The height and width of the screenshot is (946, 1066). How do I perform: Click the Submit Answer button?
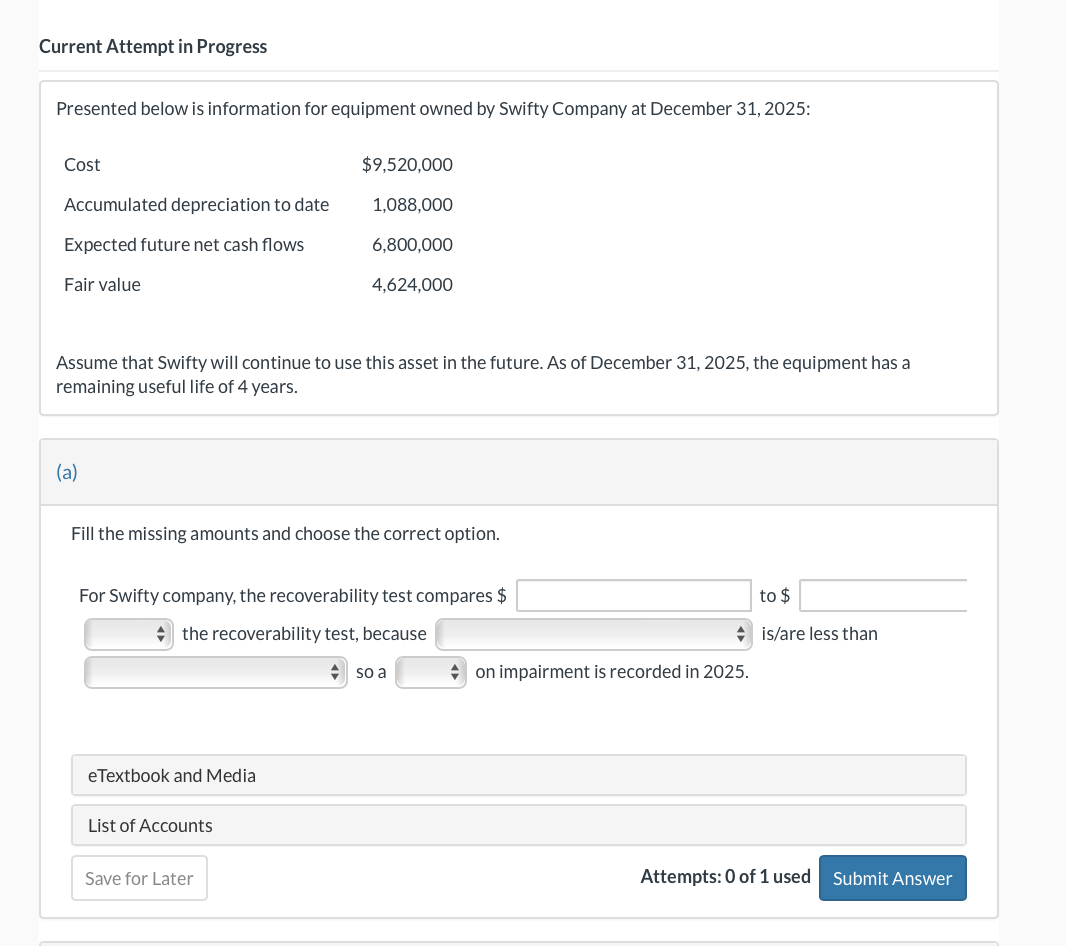pyautogui.click(x=892, y=878)
